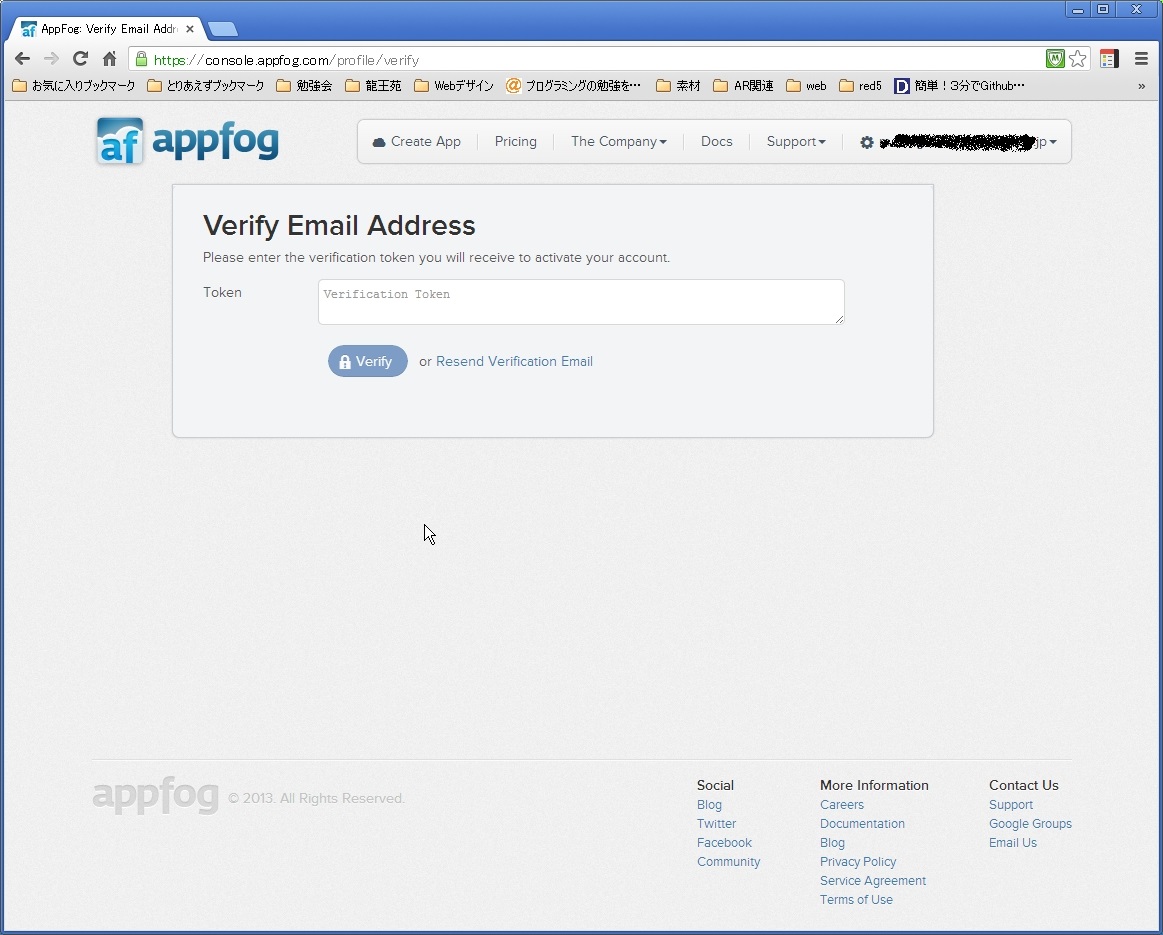Click the Verify button

click(368, 361)
